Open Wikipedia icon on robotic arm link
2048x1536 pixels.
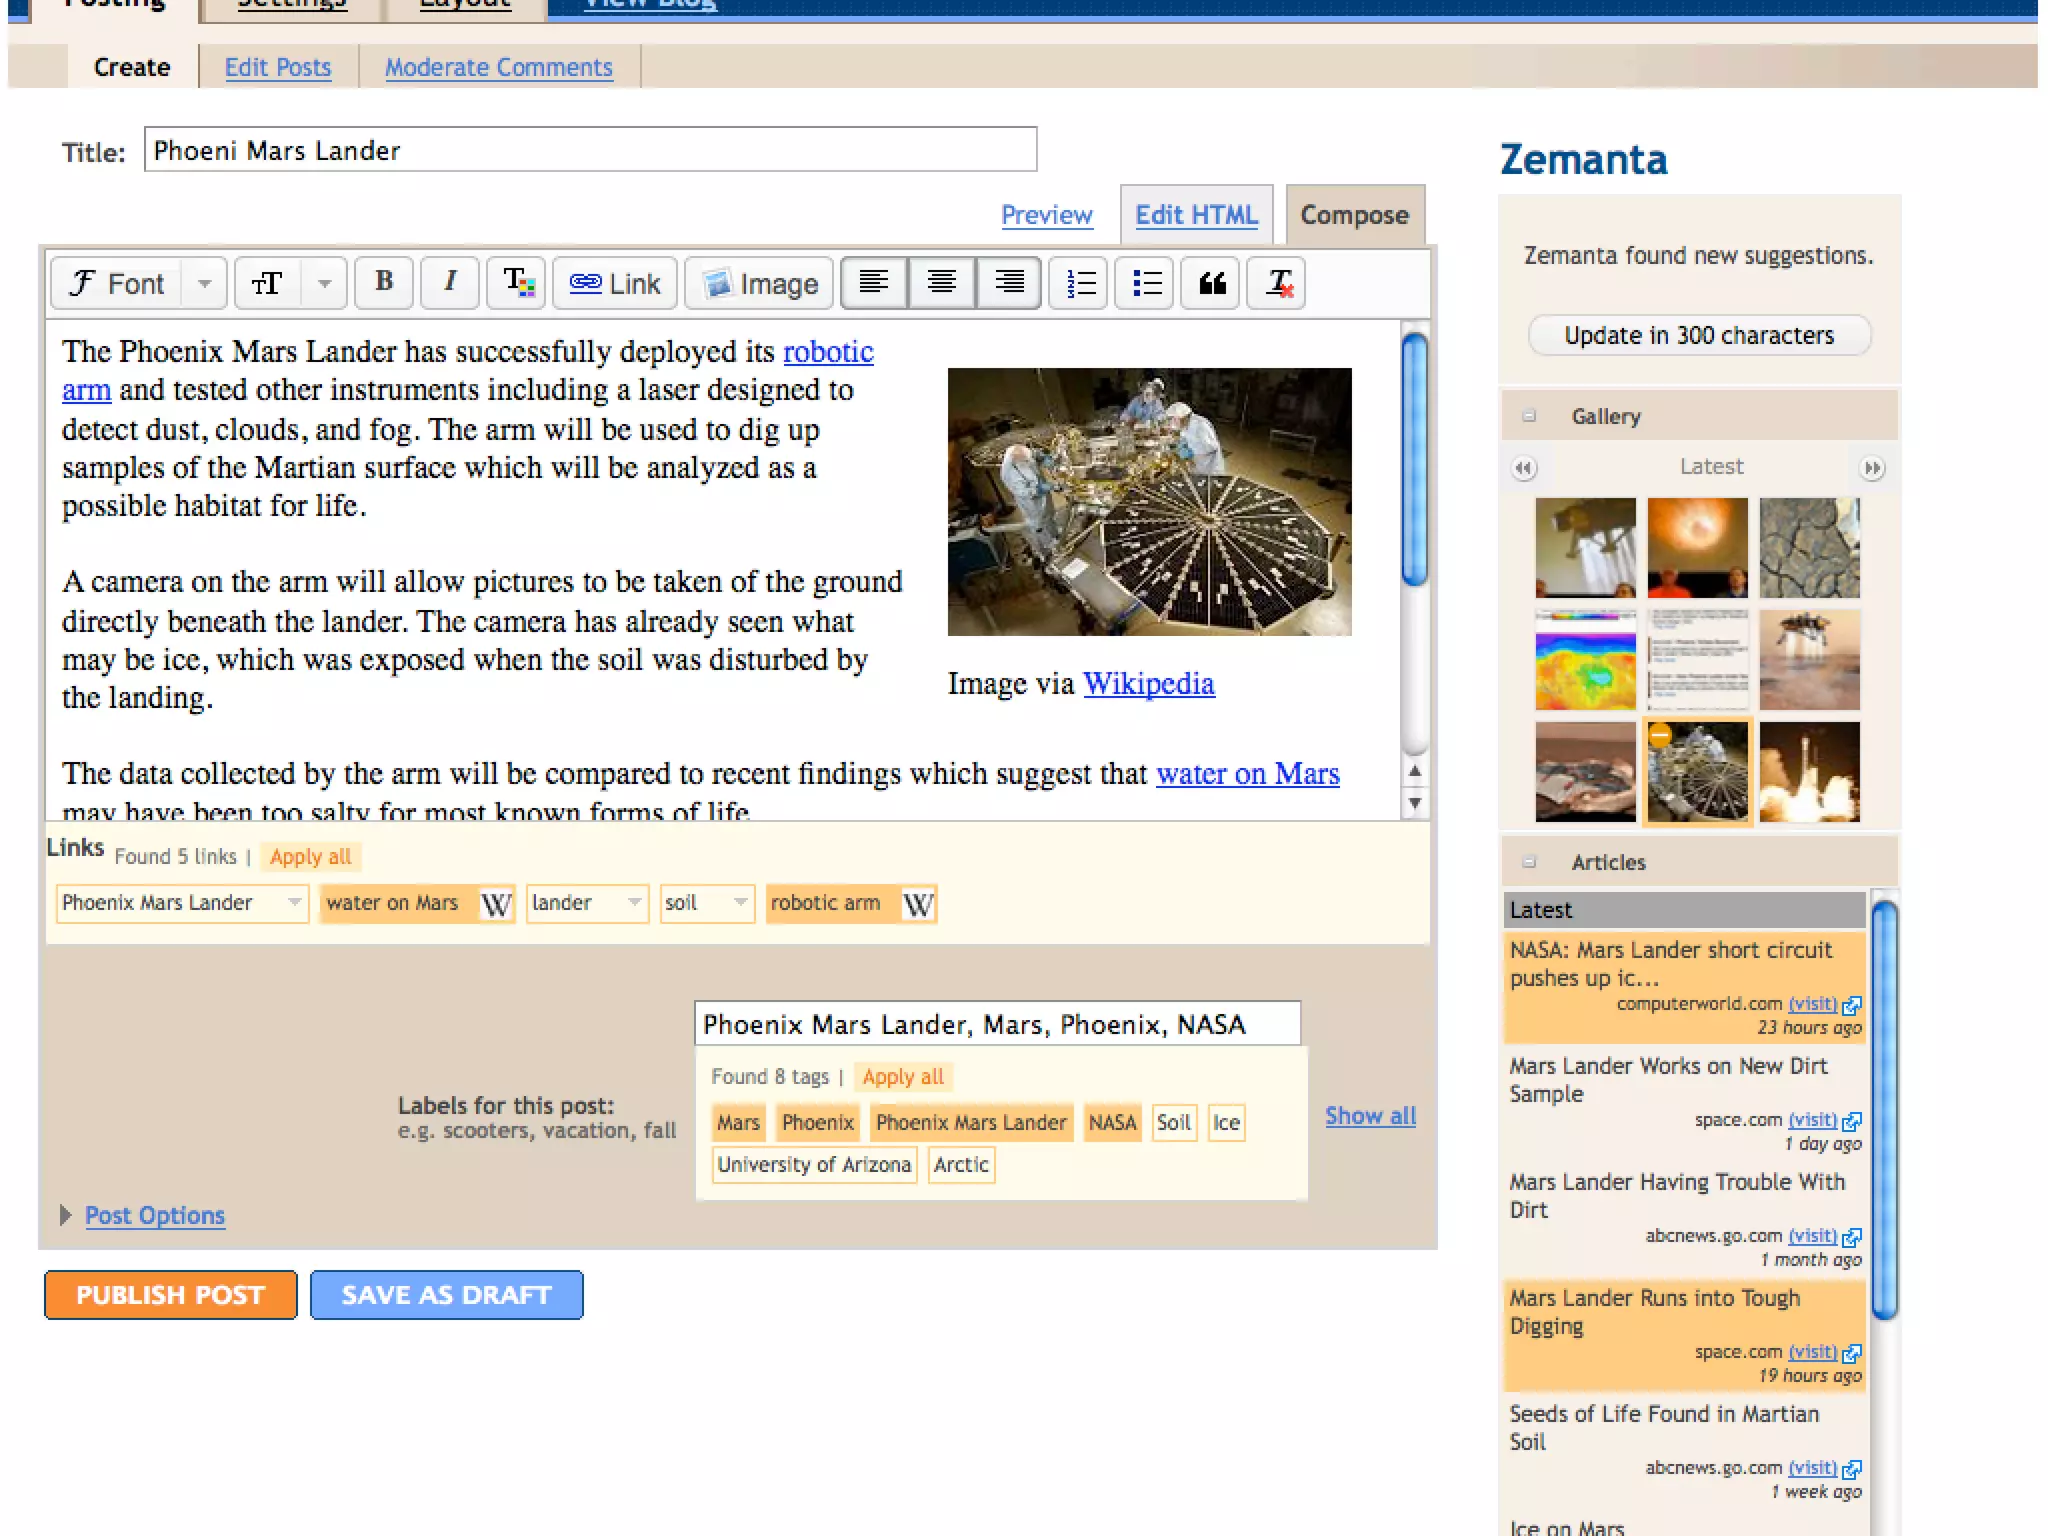click(918, 904)
